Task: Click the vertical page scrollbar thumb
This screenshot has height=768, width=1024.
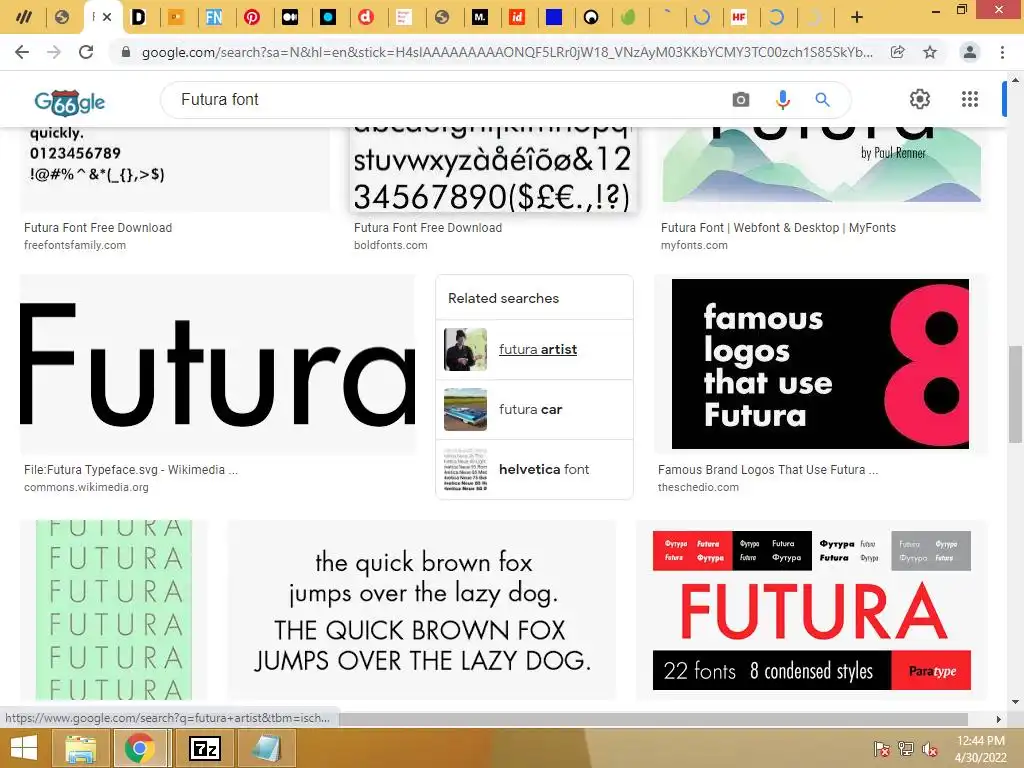Action: pos(1015,394)
